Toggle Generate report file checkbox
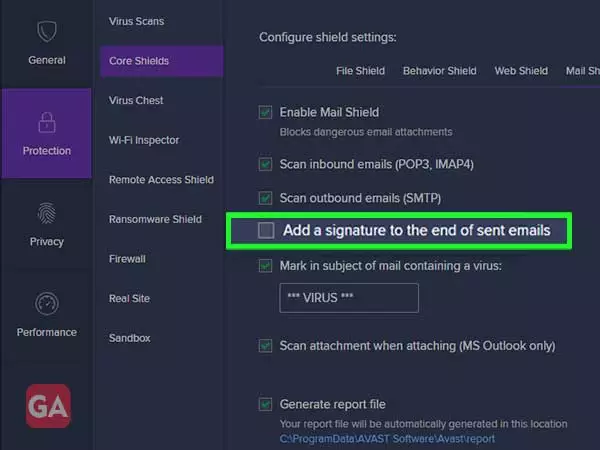 [x=265, y=404]
